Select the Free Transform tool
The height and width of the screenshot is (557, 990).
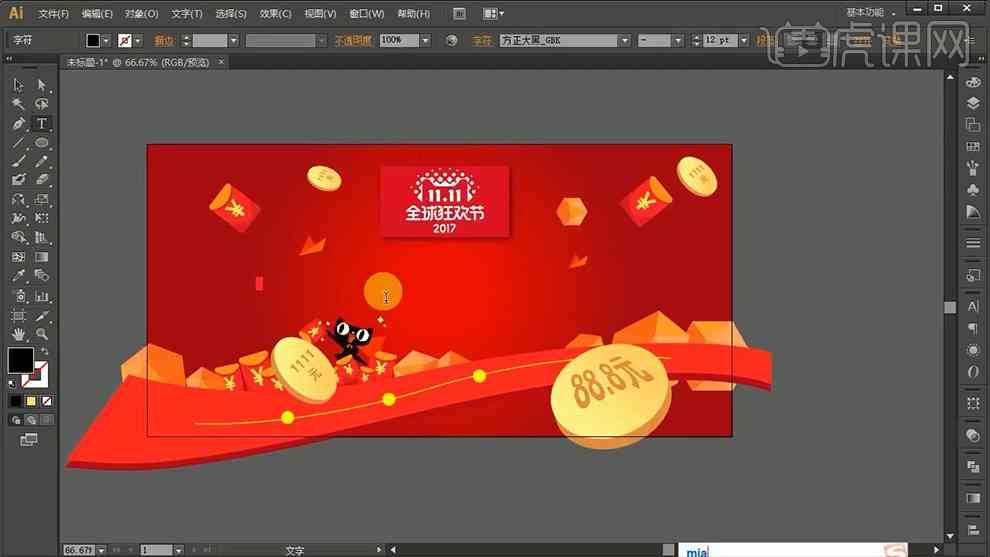42,219
